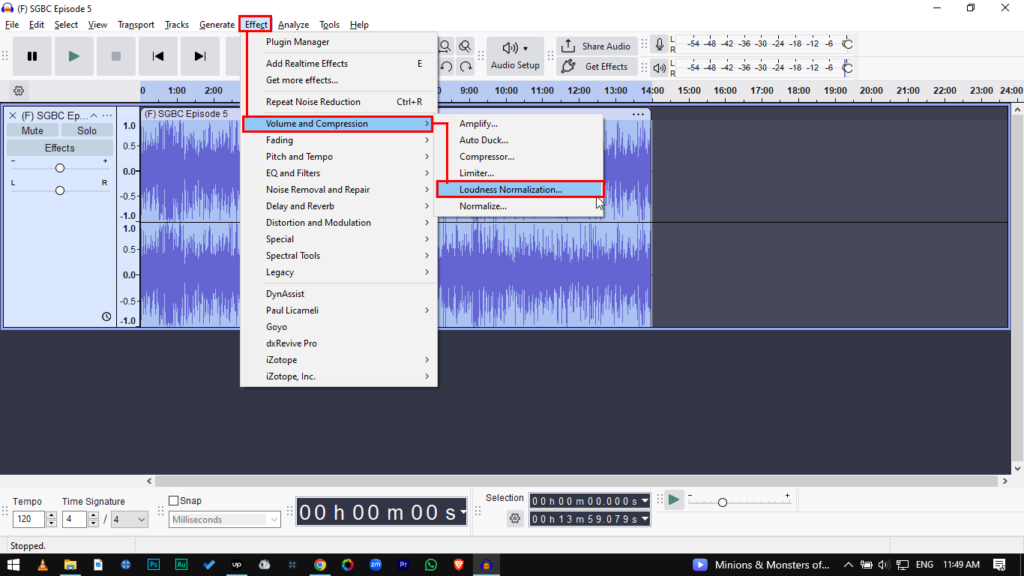Click the track gain slider knob
The width and height of the screenshot is (1024, 576).
60,168
